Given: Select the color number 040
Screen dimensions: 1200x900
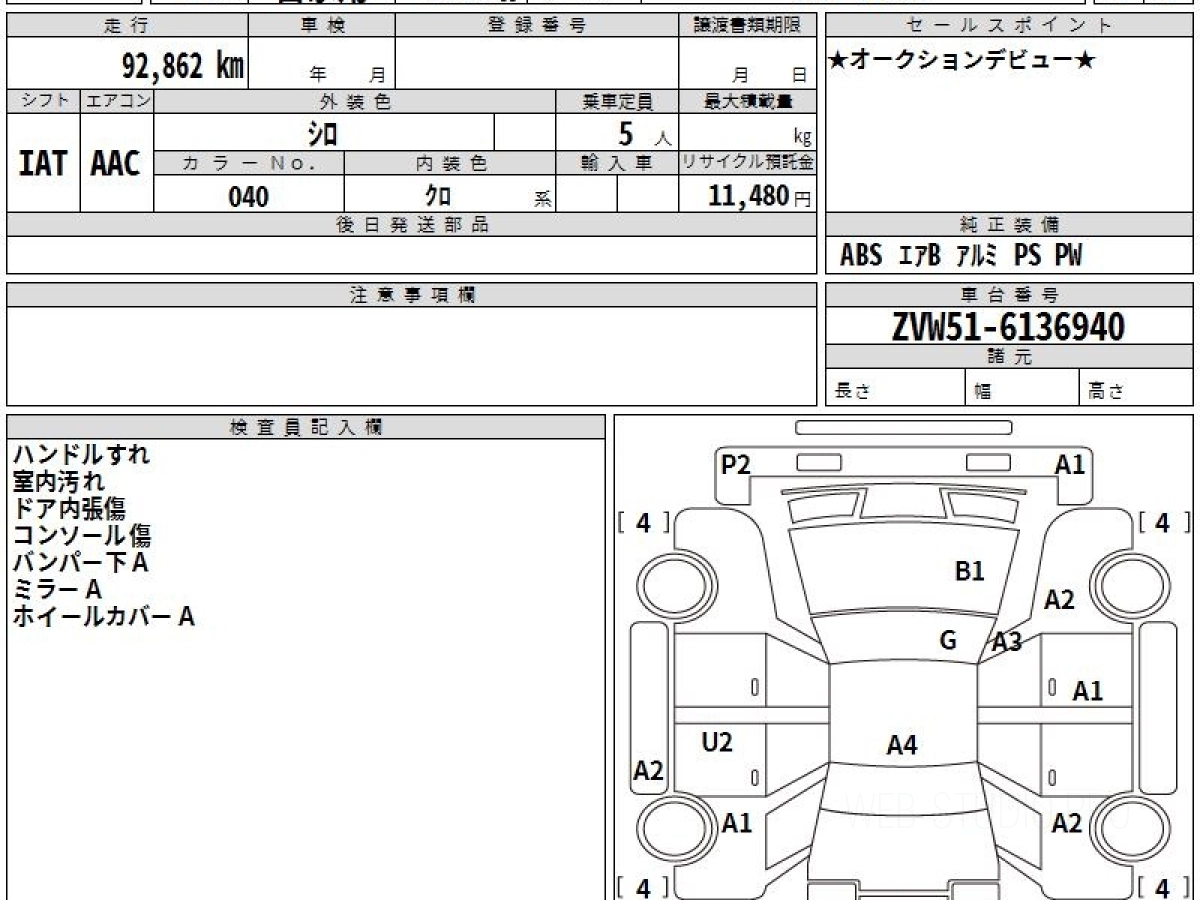Looking at the screenshot, I should pos(249,197).
